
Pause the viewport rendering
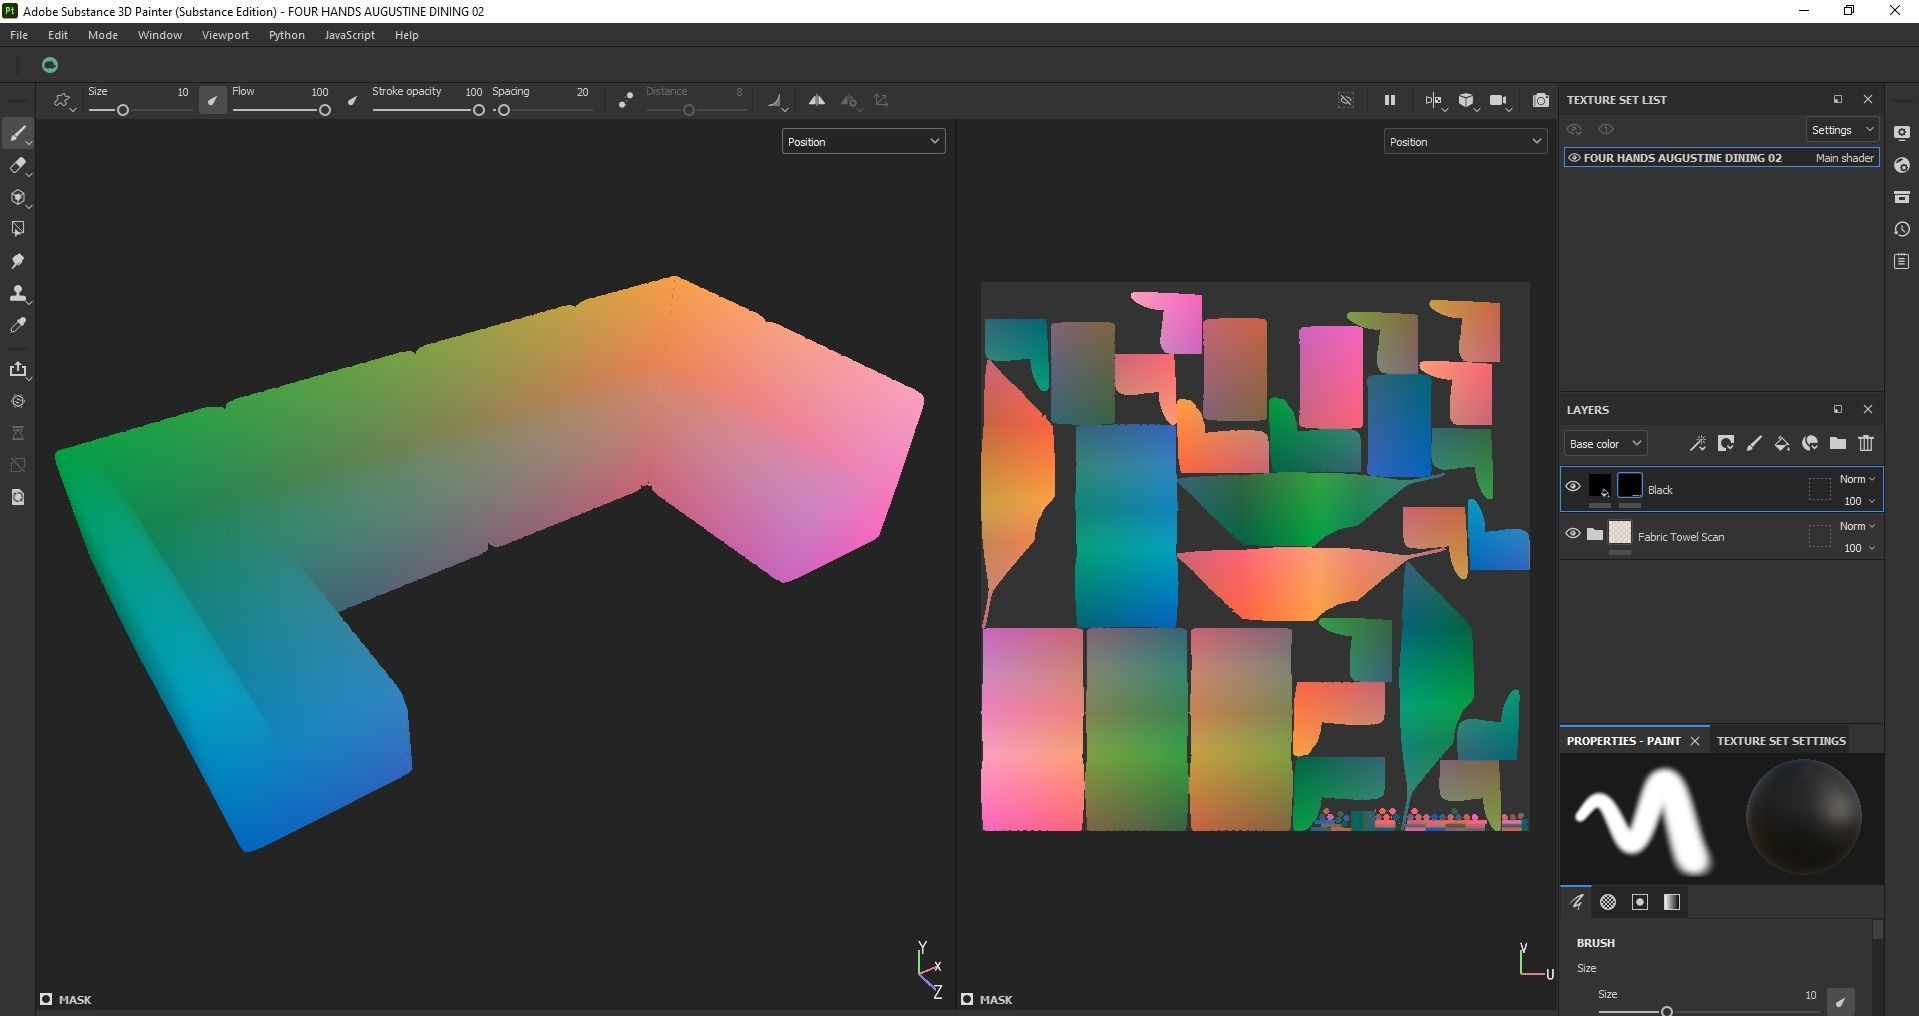1389,100
